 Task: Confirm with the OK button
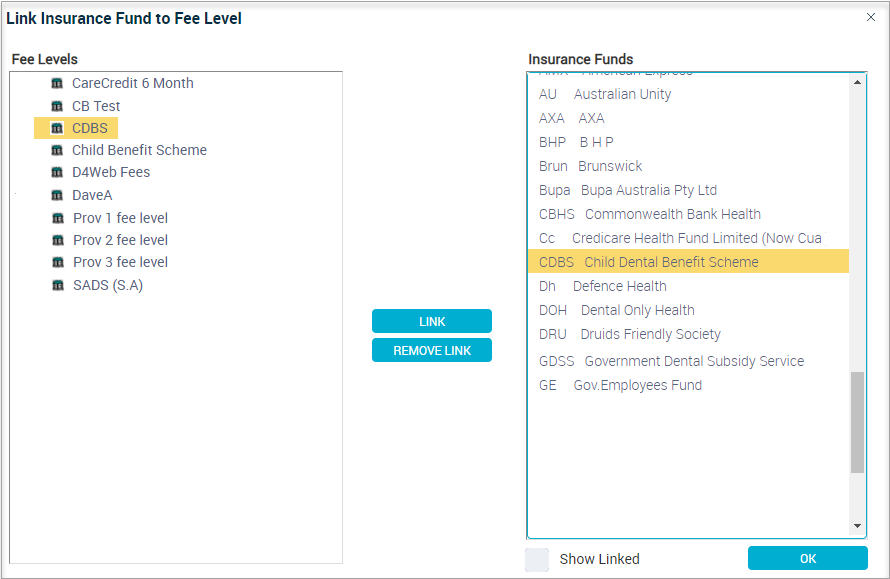(x=807, y=559)
